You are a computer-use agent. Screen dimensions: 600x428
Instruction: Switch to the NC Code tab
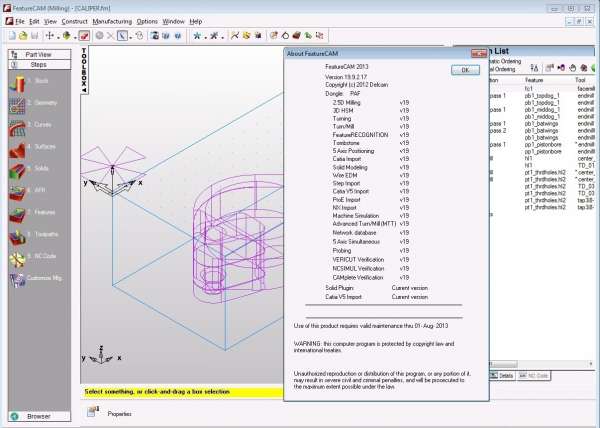534,376
